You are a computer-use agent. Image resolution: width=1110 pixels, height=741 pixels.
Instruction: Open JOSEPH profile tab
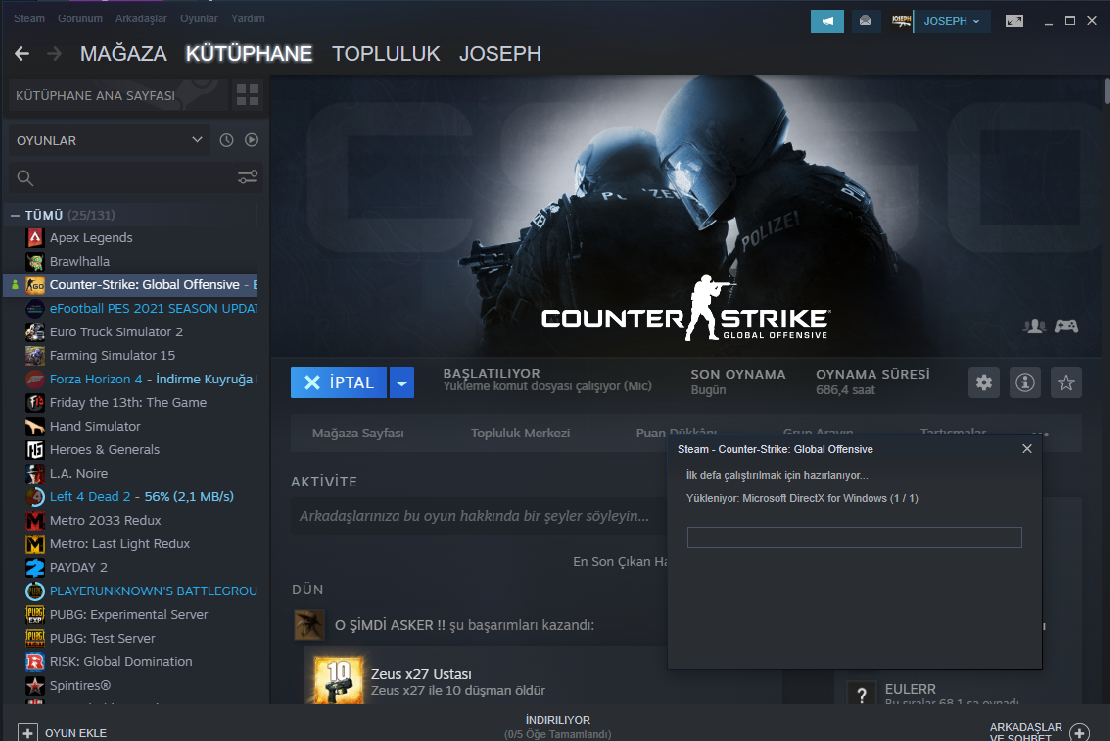coord(500,54)
